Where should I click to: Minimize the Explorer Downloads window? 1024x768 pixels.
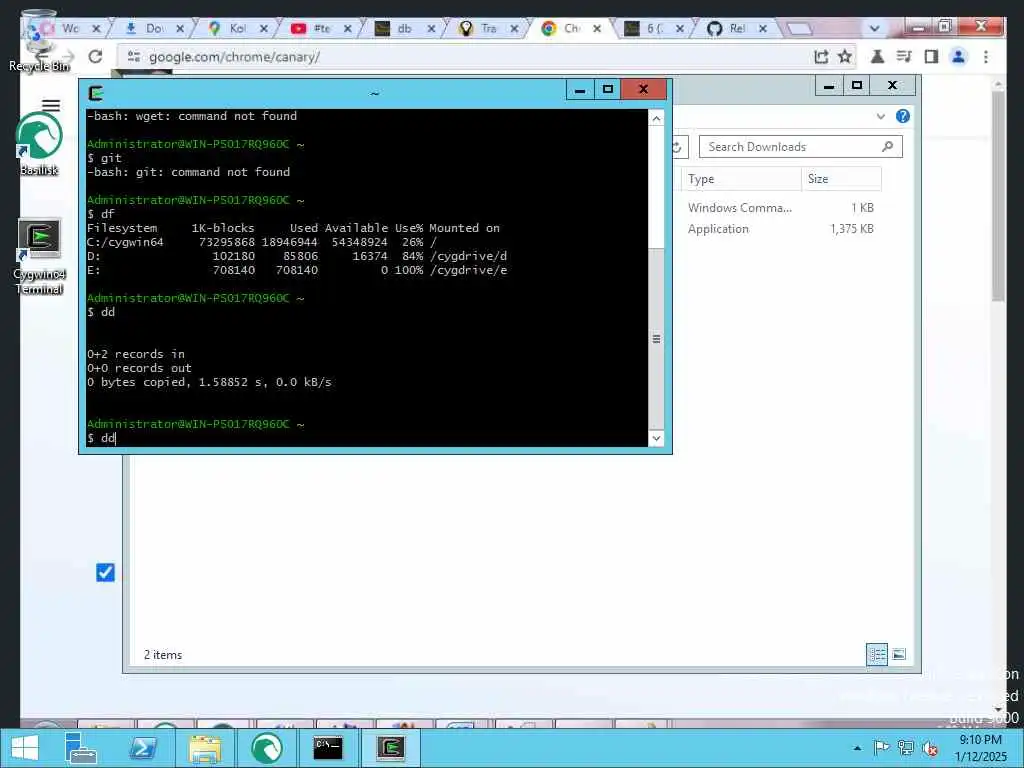(x=829, y=86)
